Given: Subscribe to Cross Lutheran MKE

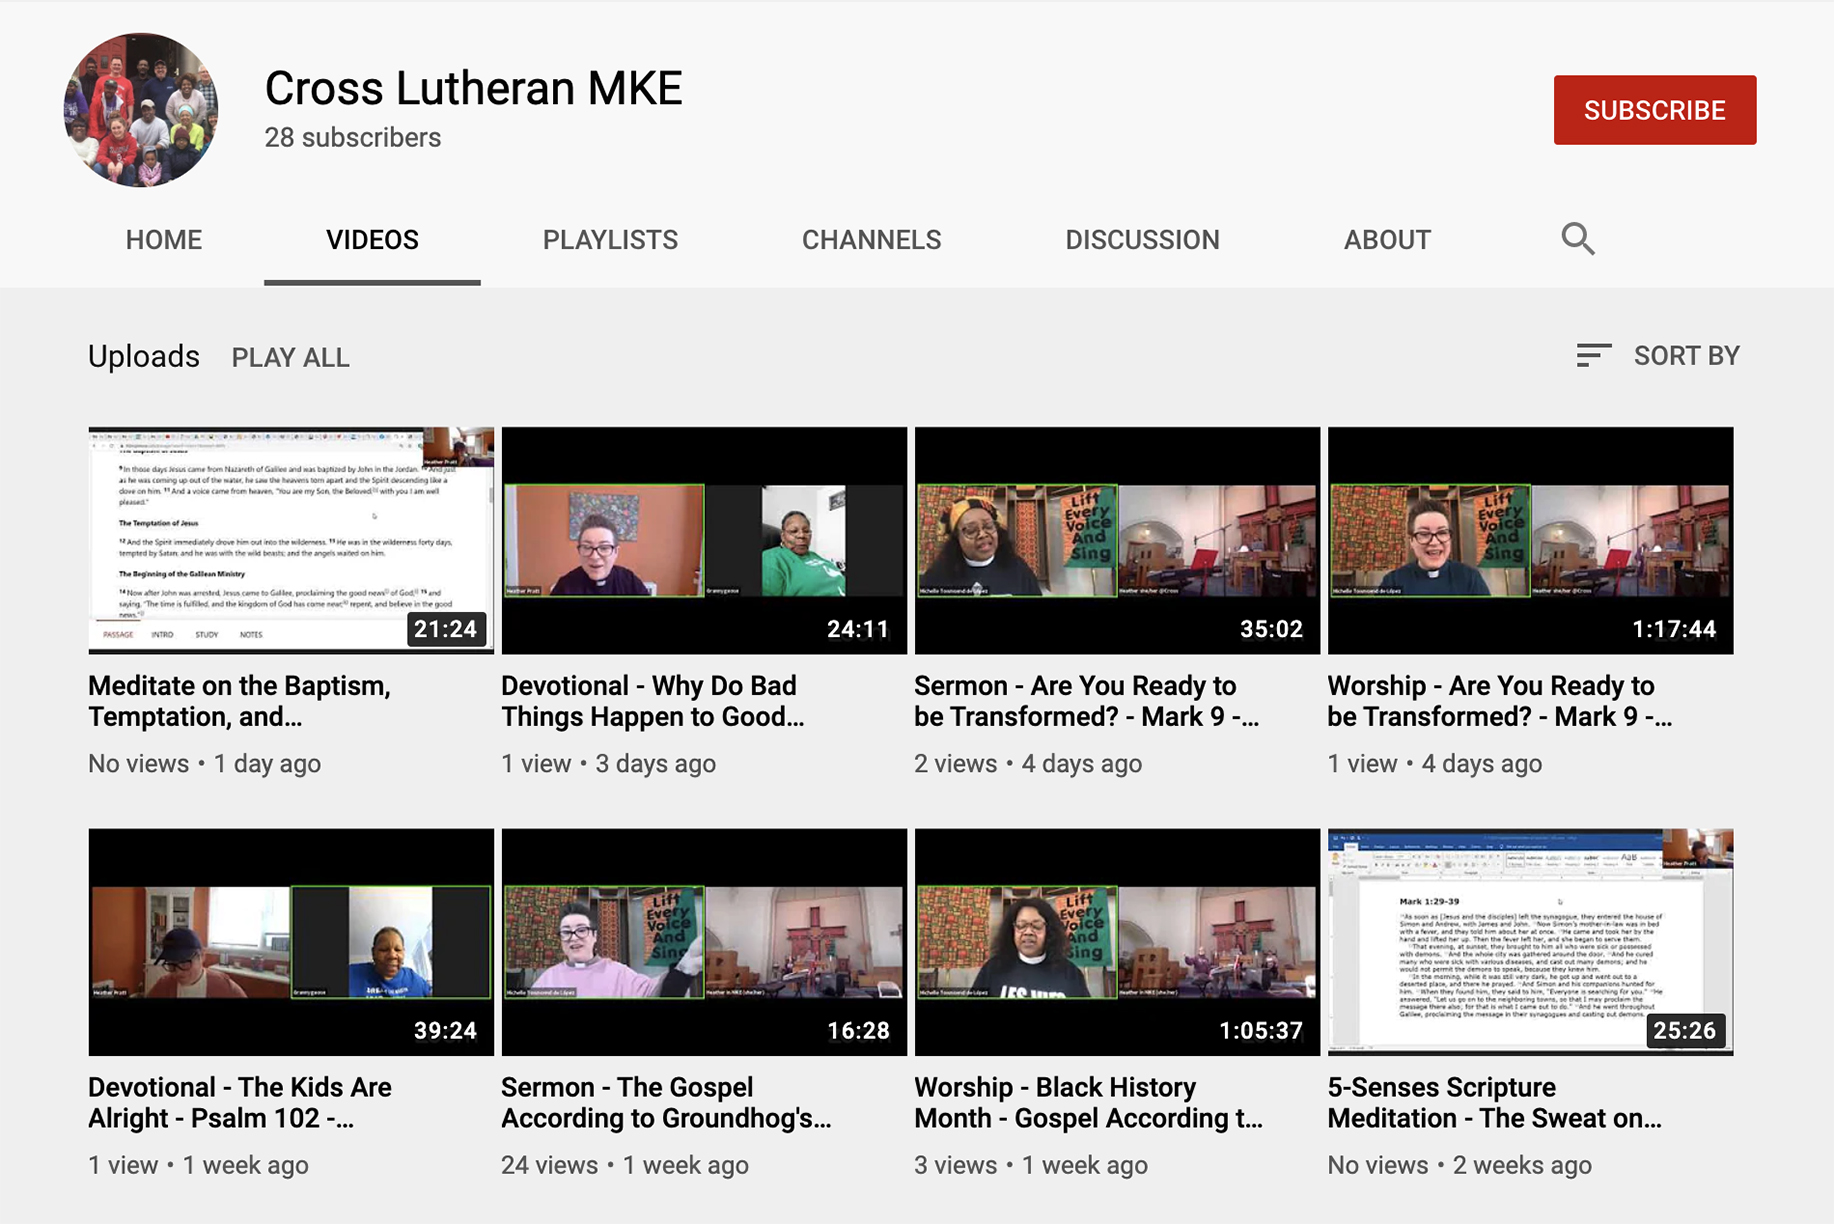Looking at the screenshot, I should coord(1655,110).
